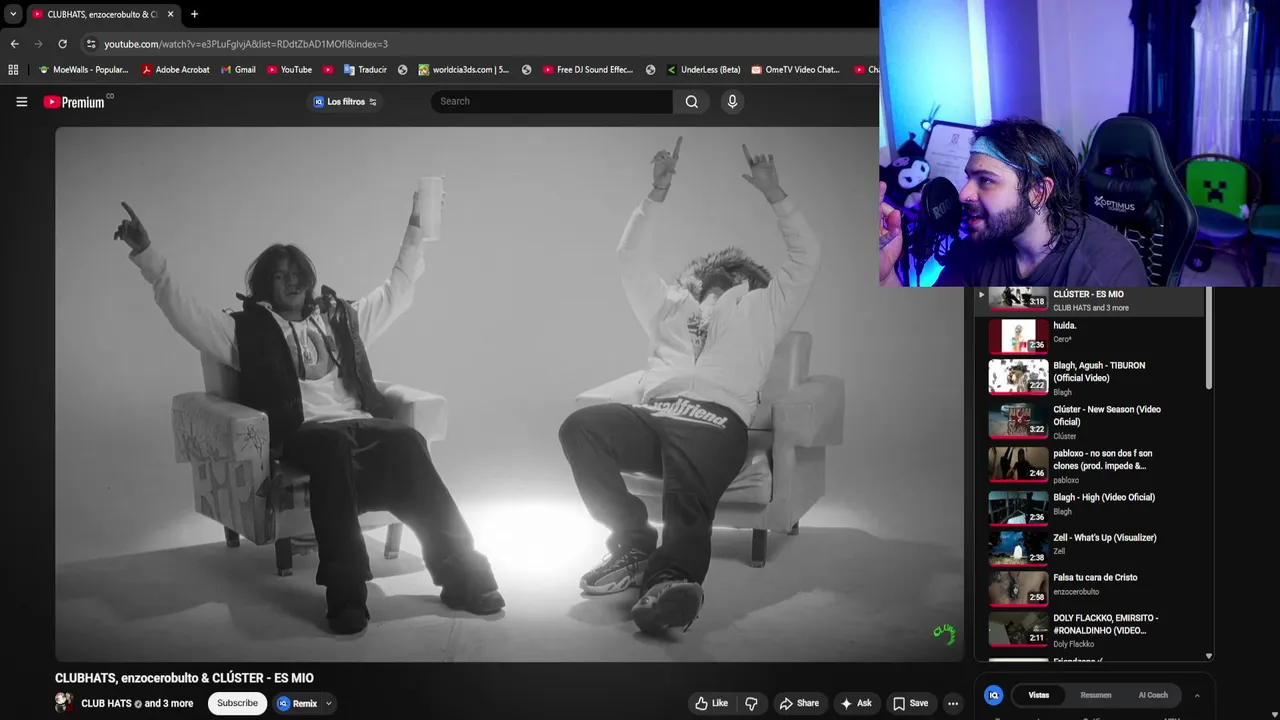
Task: Open a new browser tab with plus
Action: 194,14
